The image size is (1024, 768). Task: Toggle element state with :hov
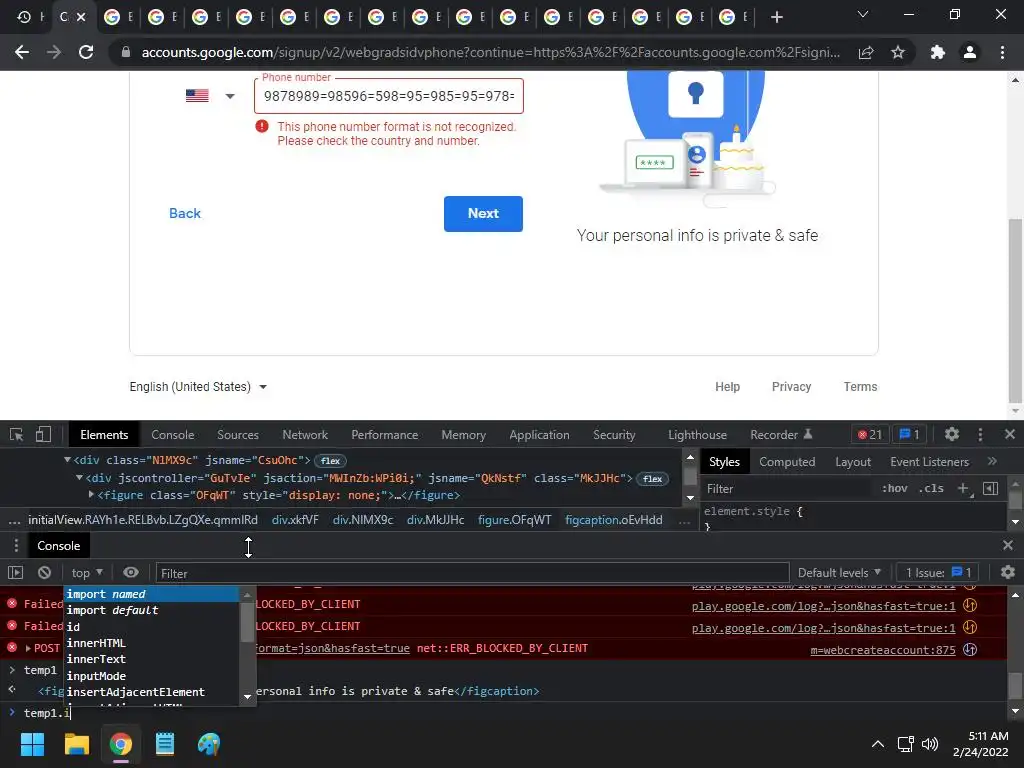tap(895, 488)
